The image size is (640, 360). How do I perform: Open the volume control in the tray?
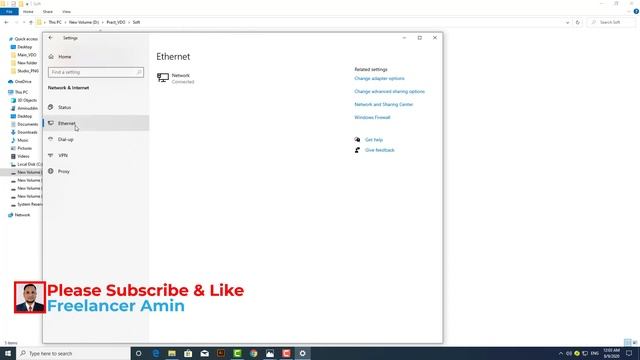(569, 353)
